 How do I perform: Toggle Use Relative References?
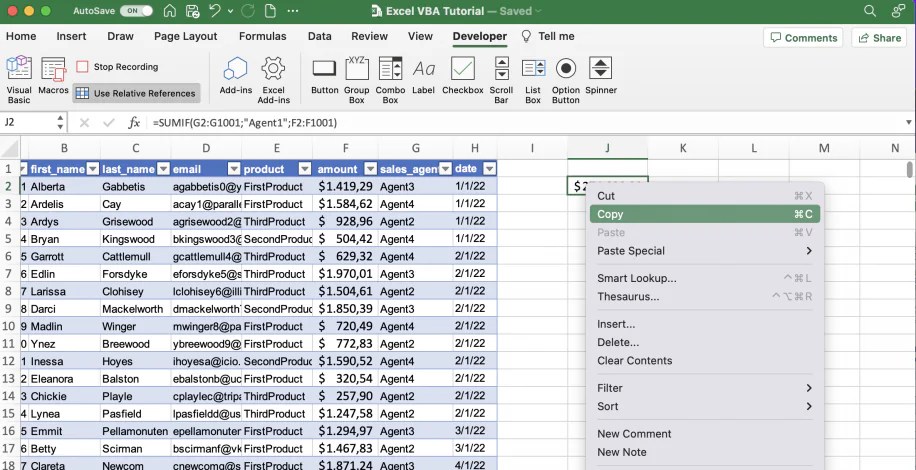pyautogui.click(x=137, y=93)
